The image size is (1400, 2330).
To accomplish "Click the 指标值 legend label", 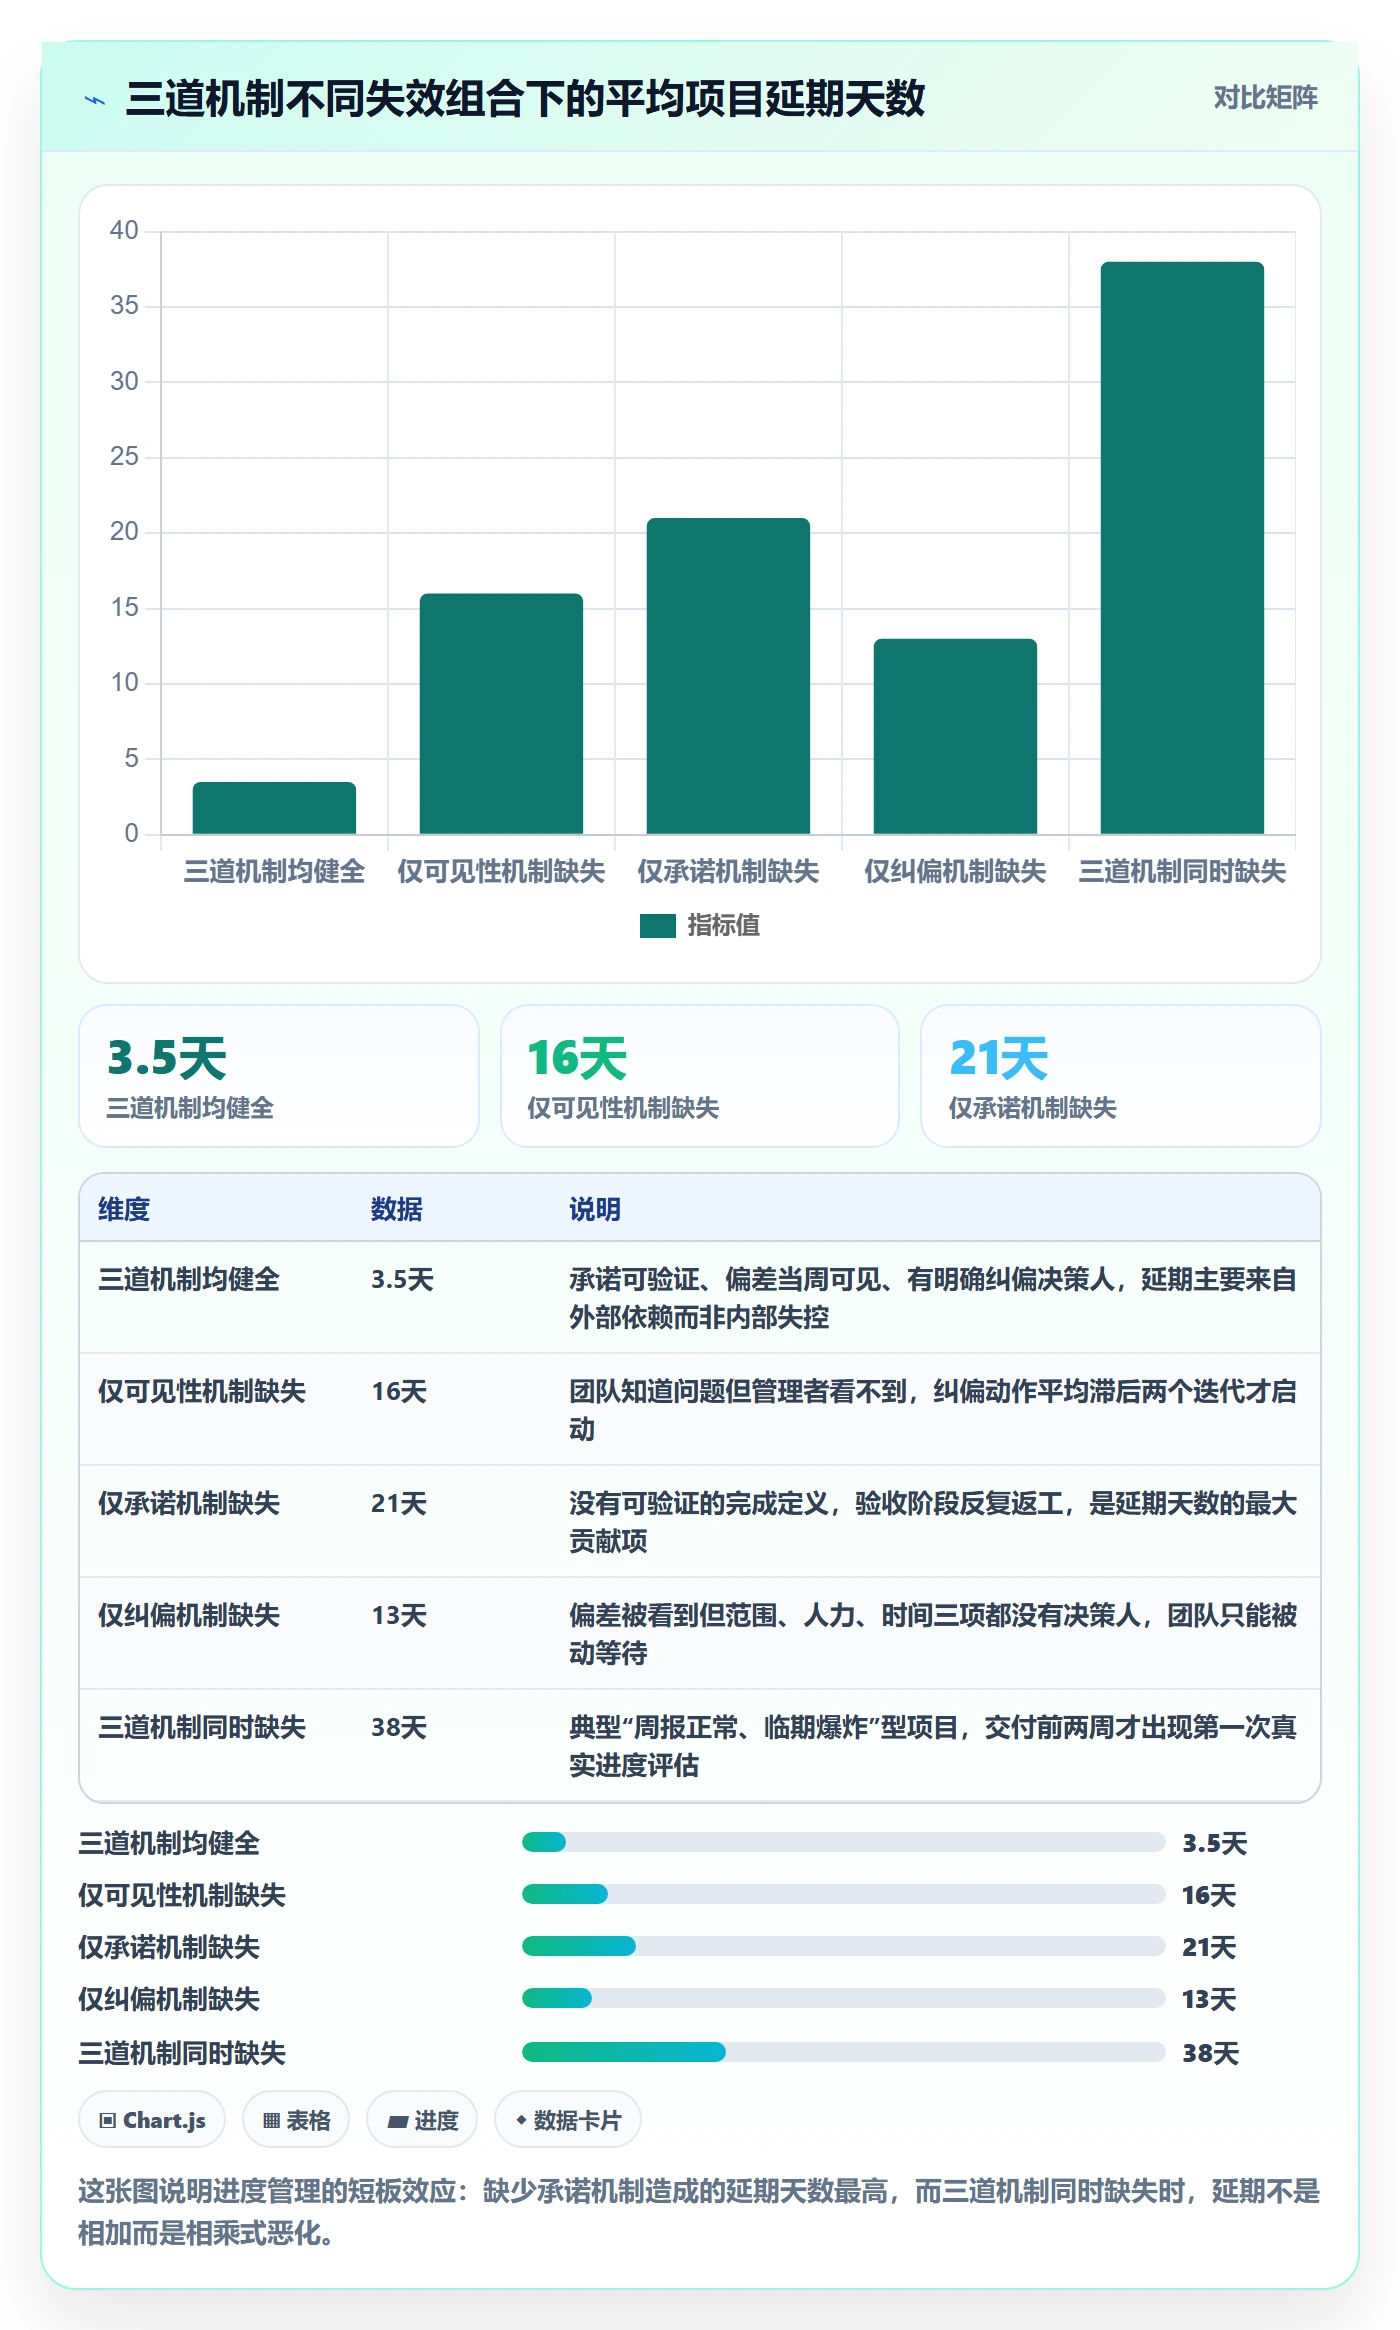I will click(x=724, y=926).
